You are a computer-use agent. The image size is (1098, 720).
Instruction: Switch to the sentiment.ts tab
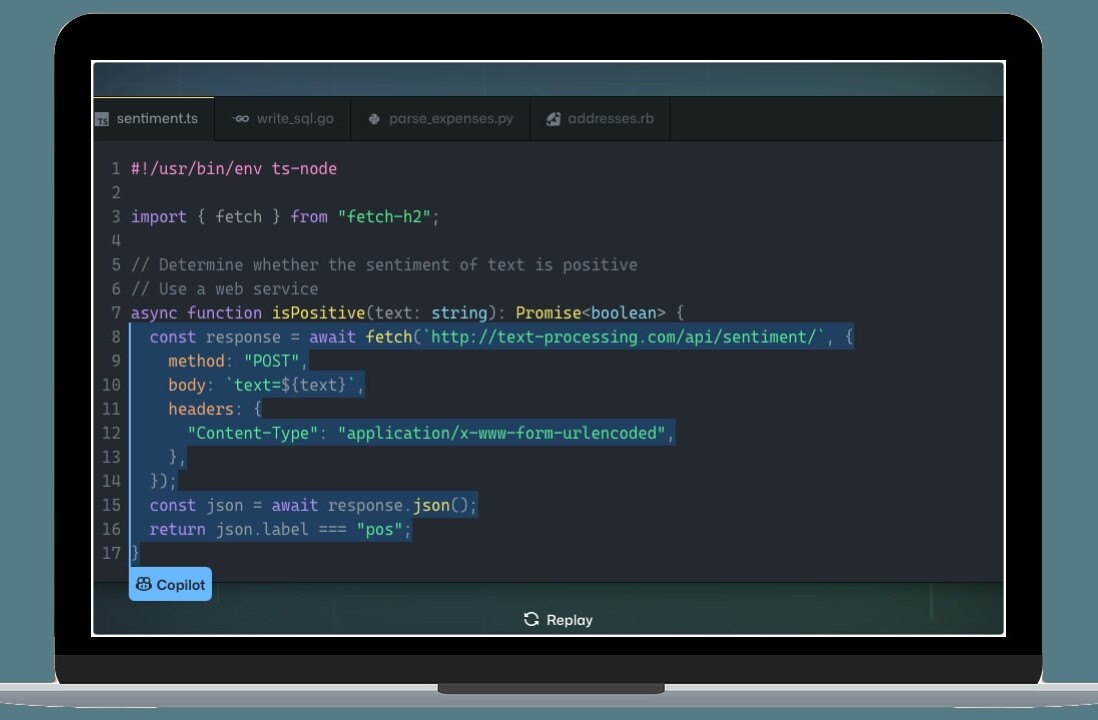pyautogui.click(x=156, y=119)
